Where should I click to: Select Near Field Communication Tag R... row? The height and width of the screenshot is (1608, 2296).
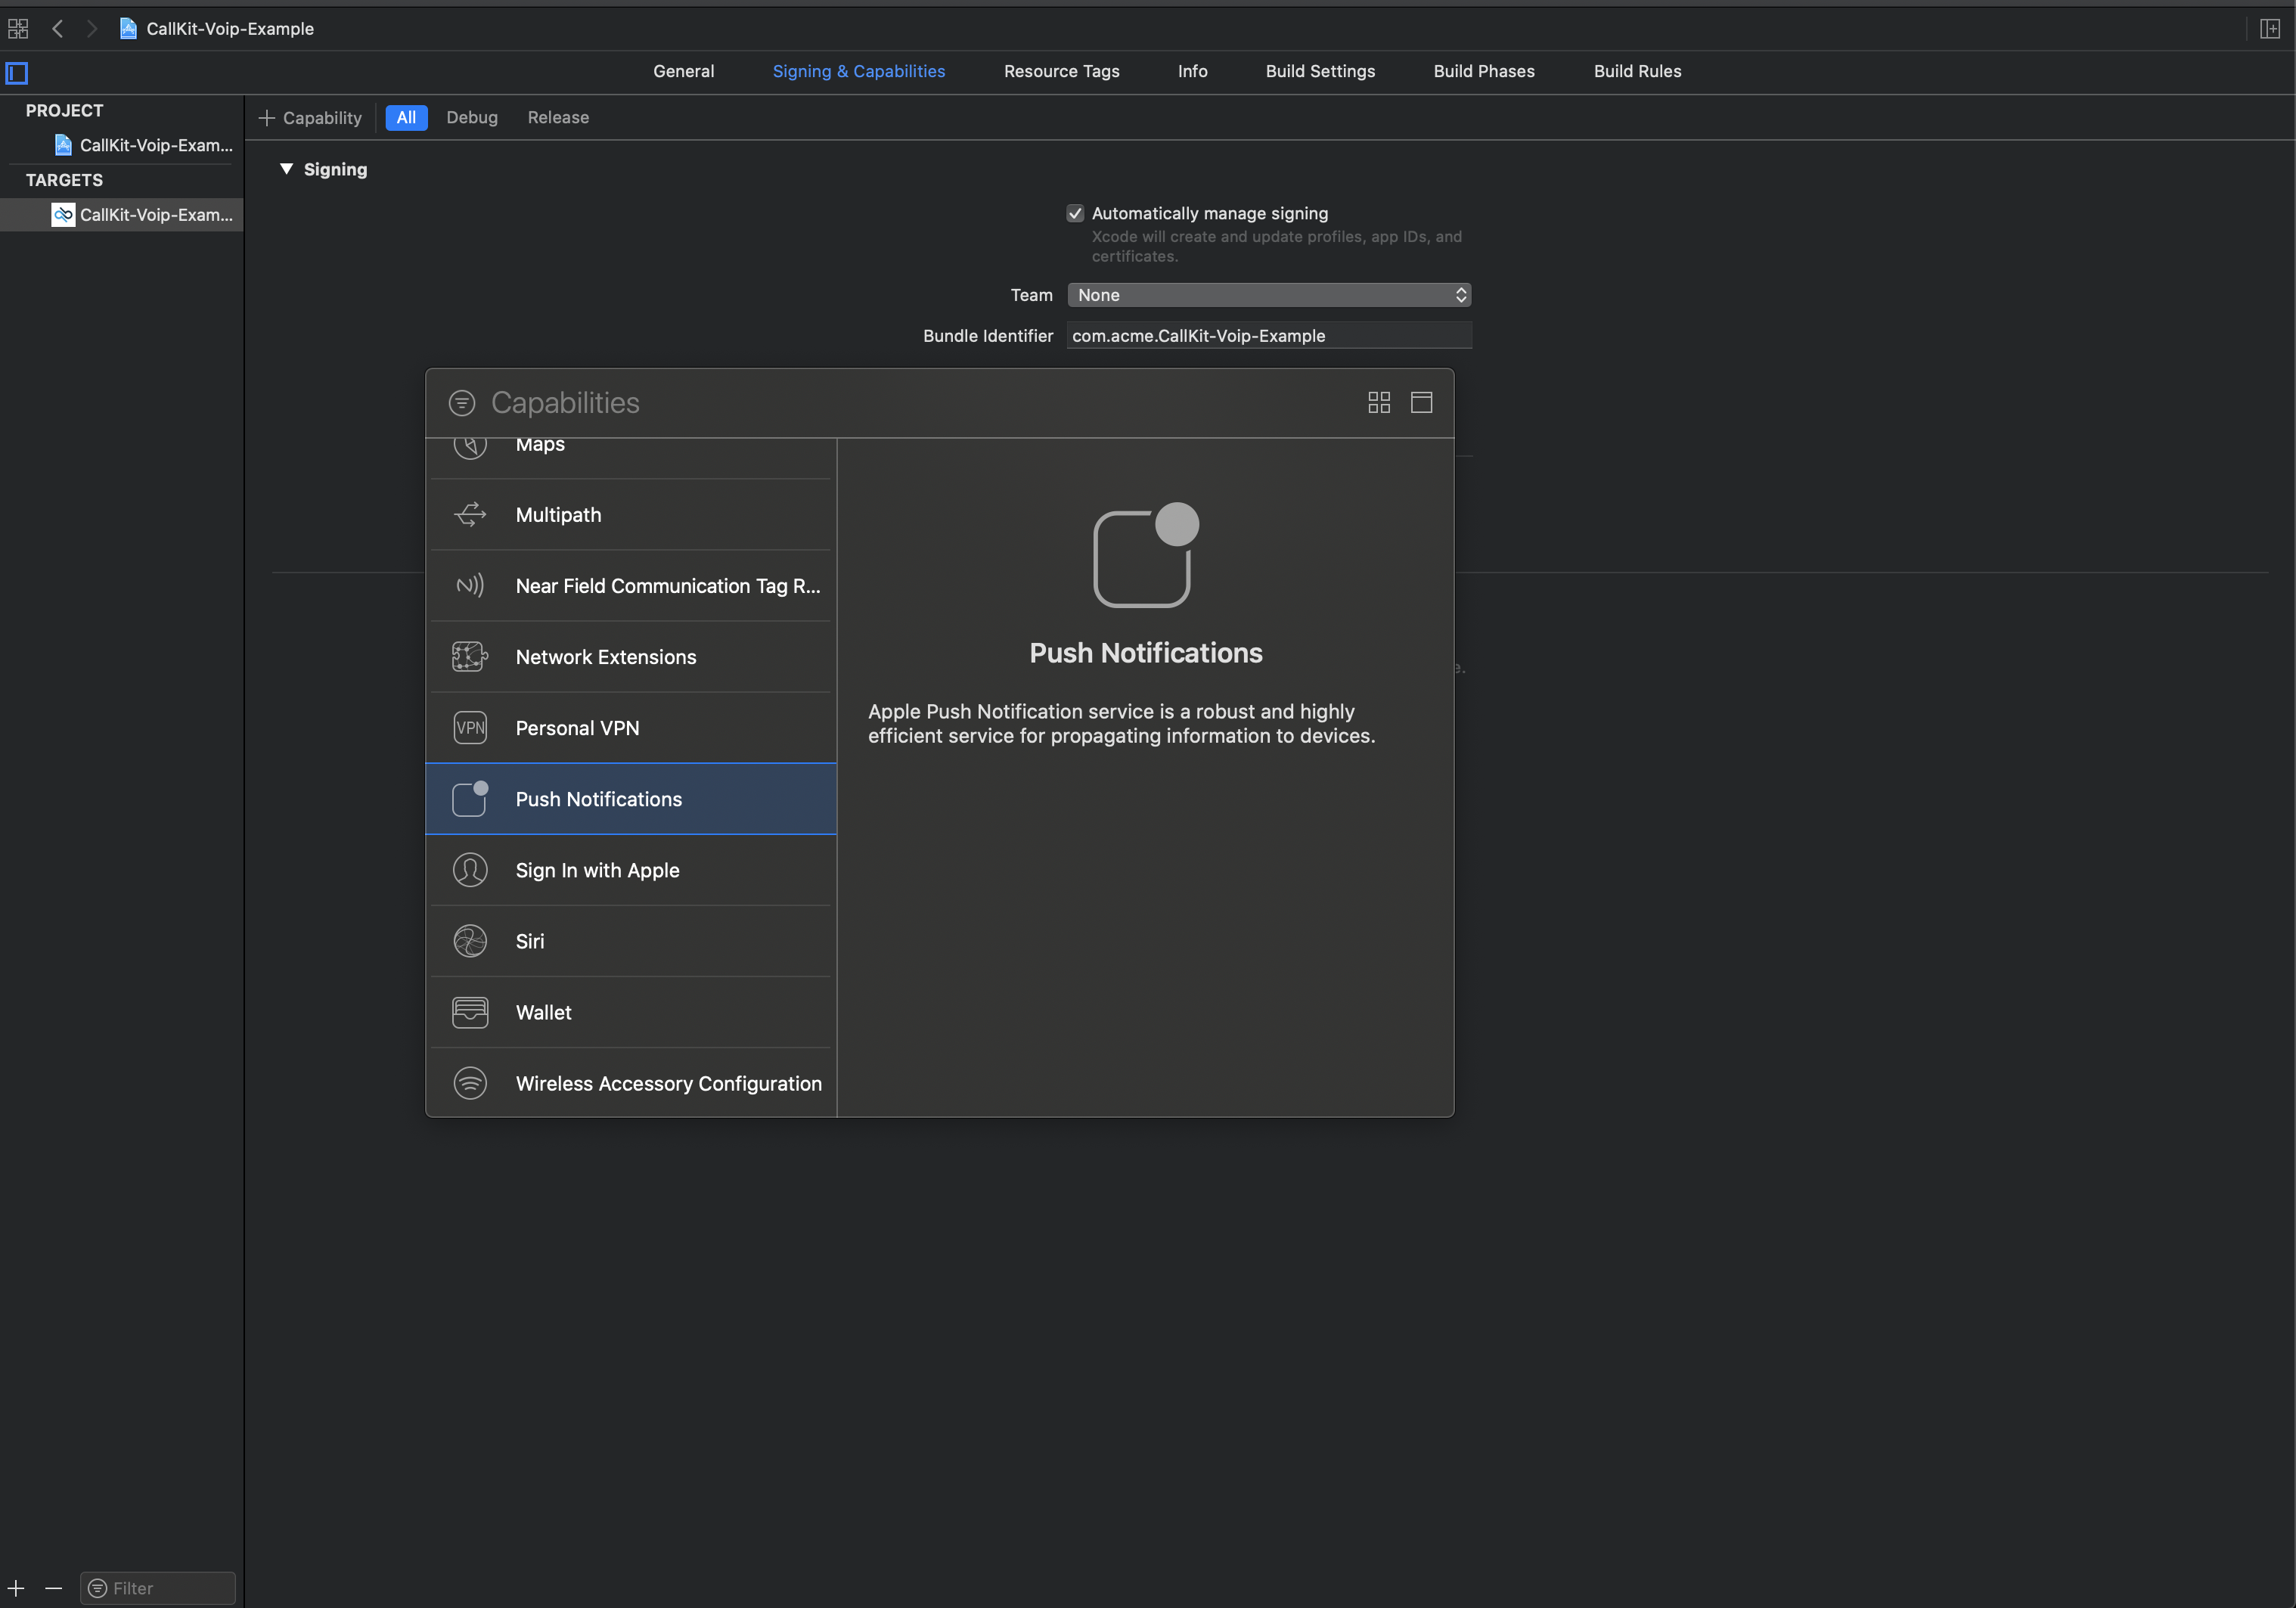click(631, 586)
